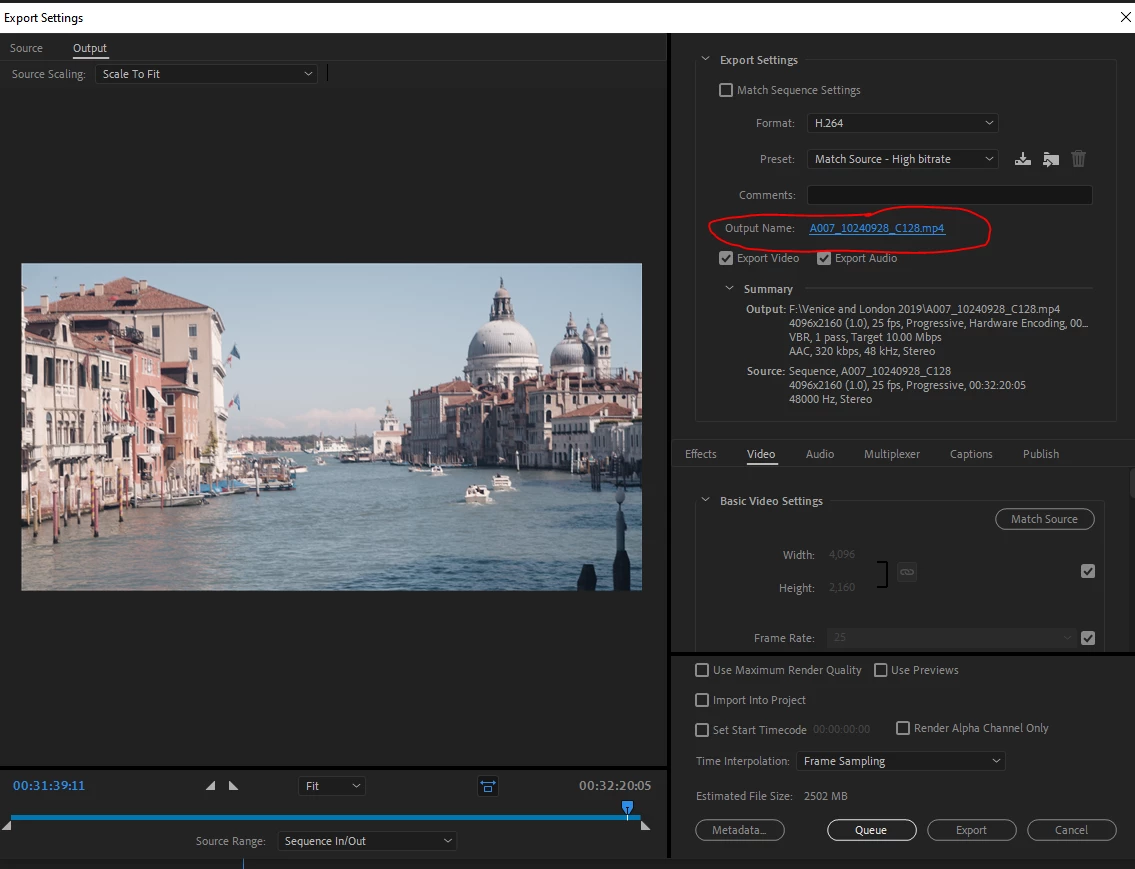Click the Match Source button

click(1045, 519)
